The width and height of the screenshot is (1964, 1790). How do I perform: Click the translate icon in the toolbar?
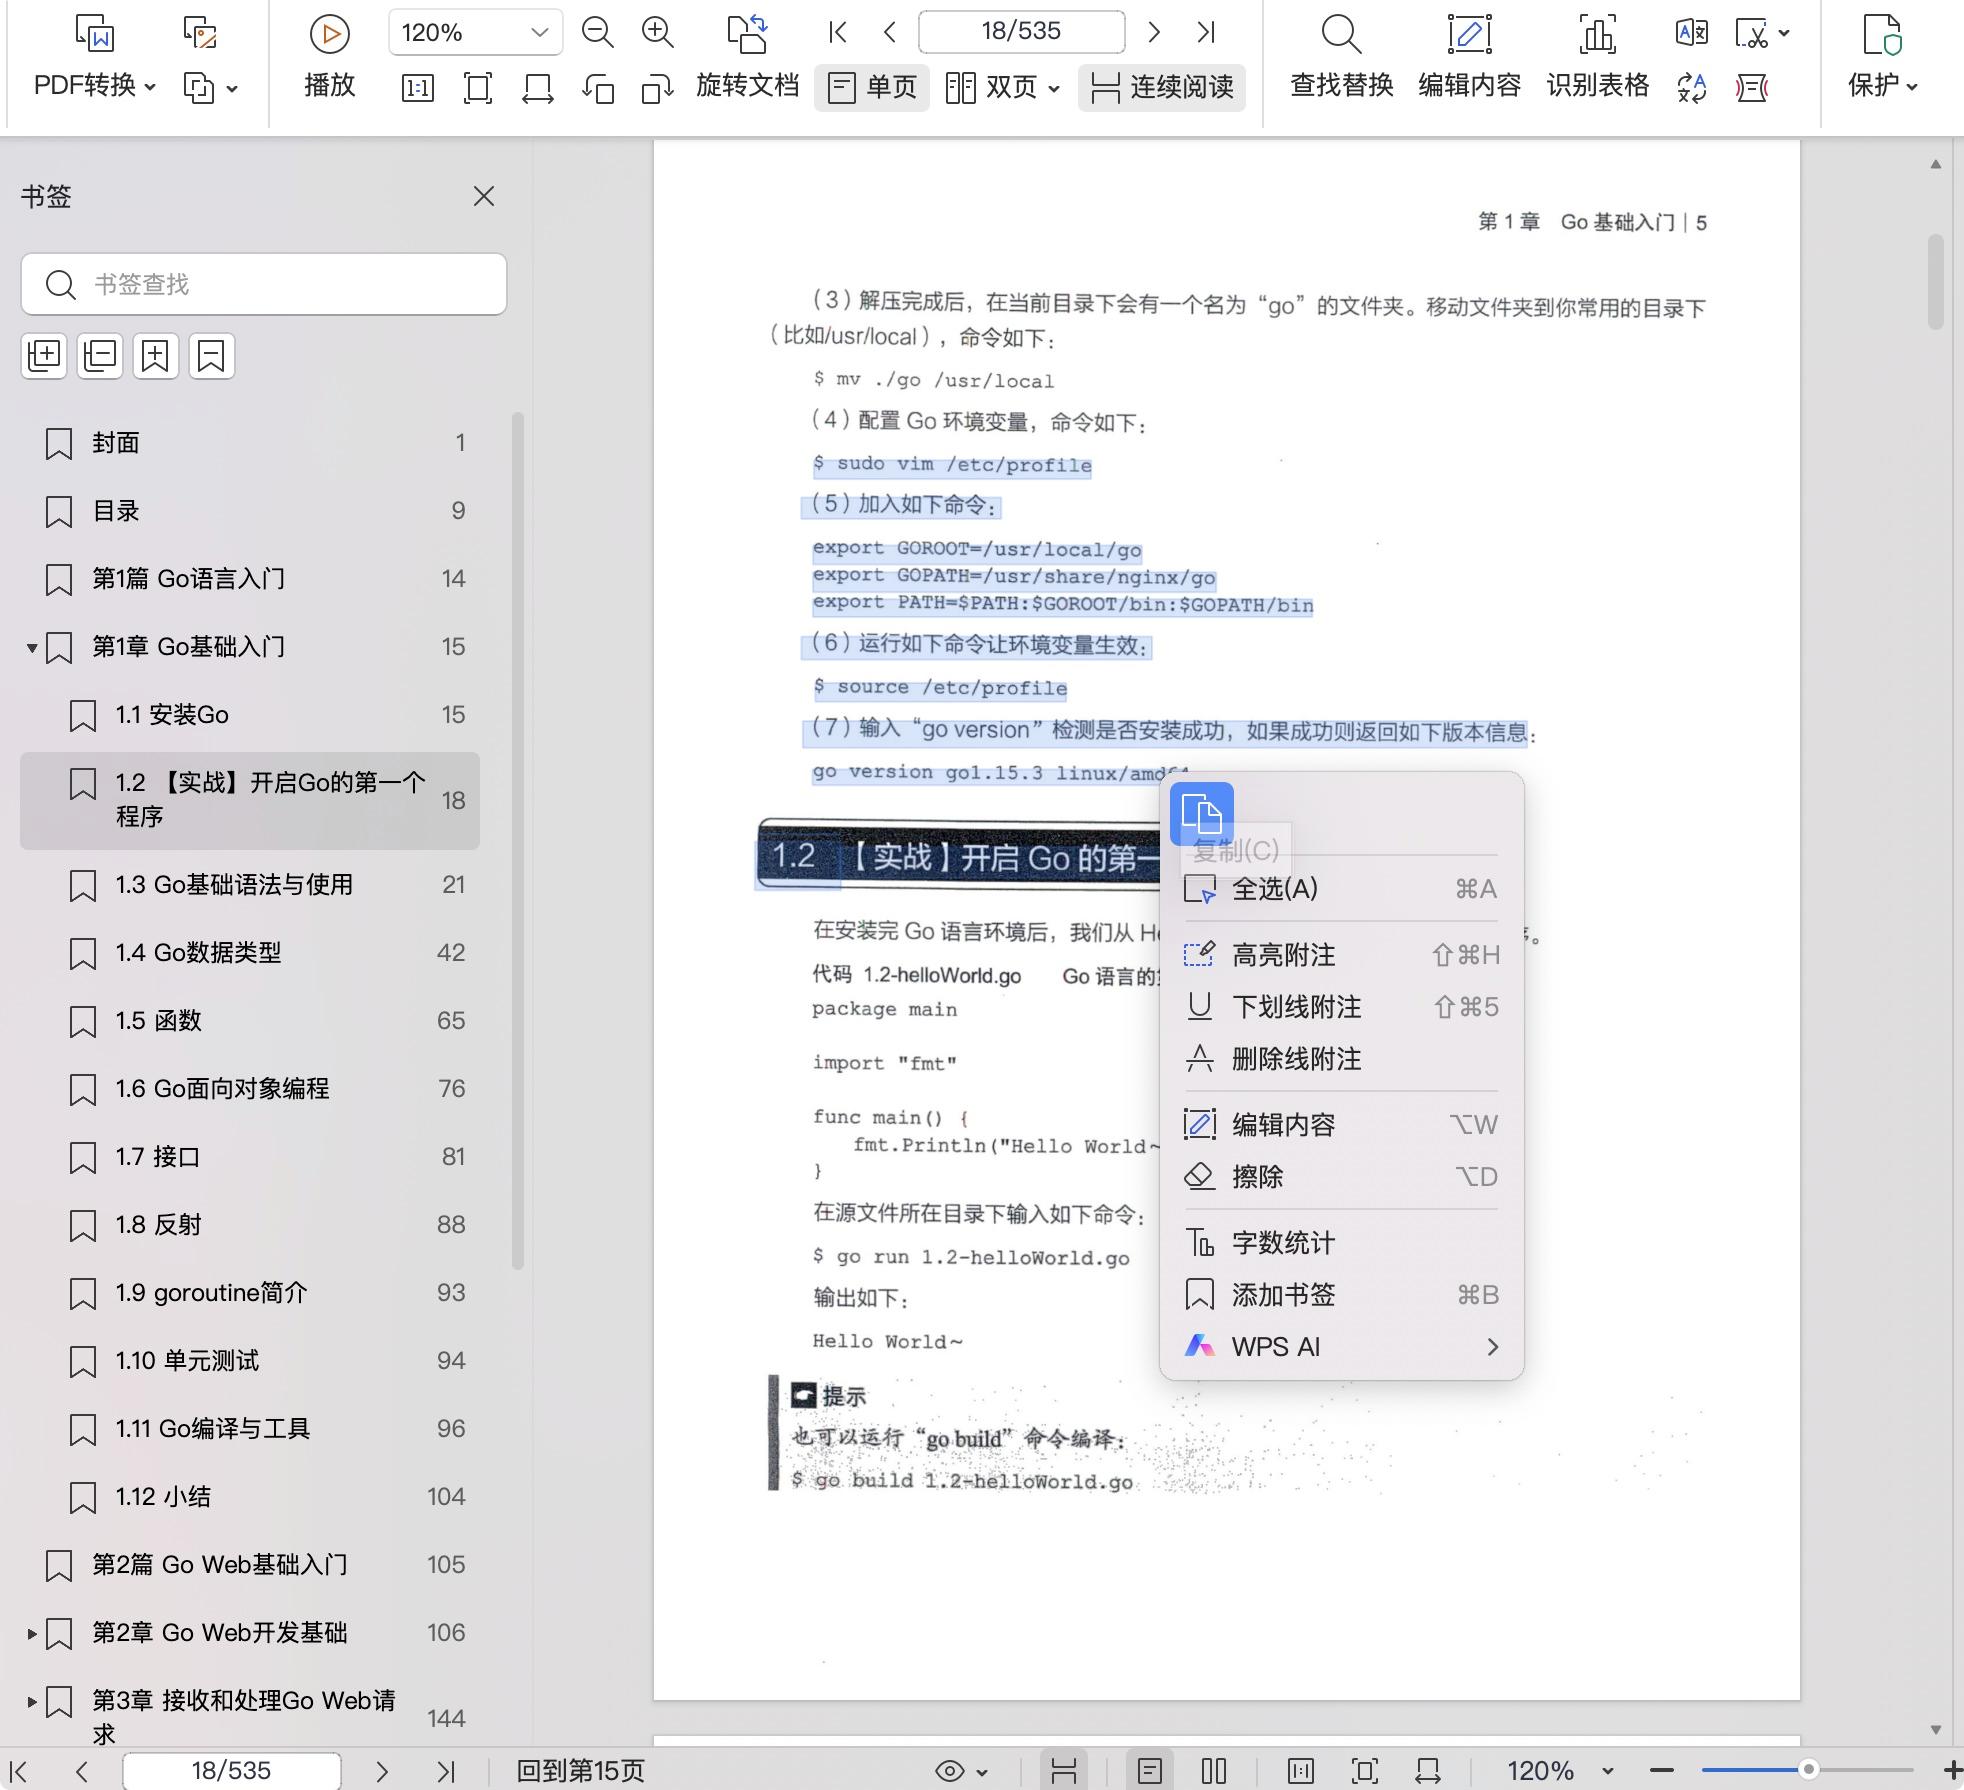tap(1692, 33)
